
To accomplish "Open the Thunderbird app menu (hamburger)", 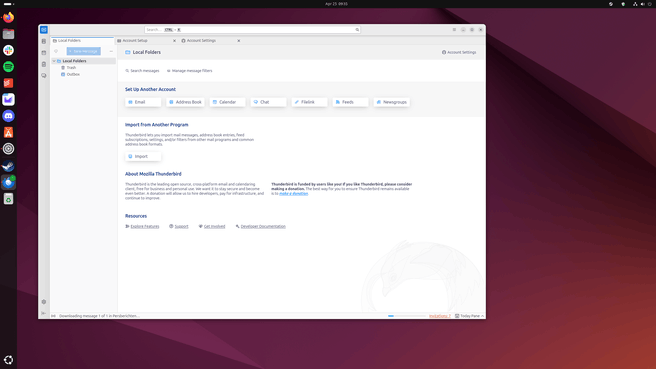I will (454, 30).
